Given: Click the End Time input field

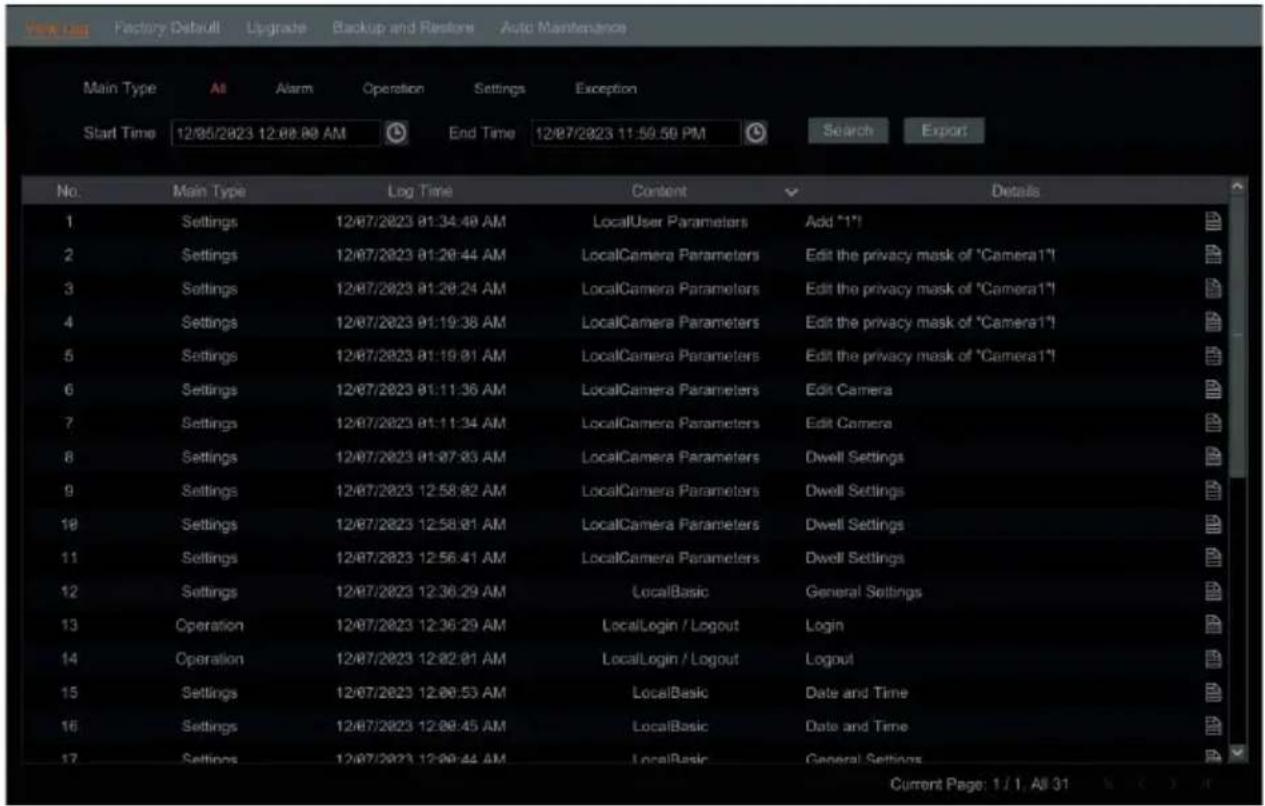Looking at the screenshot, I should pyautogui.click(x=636, y=133).
